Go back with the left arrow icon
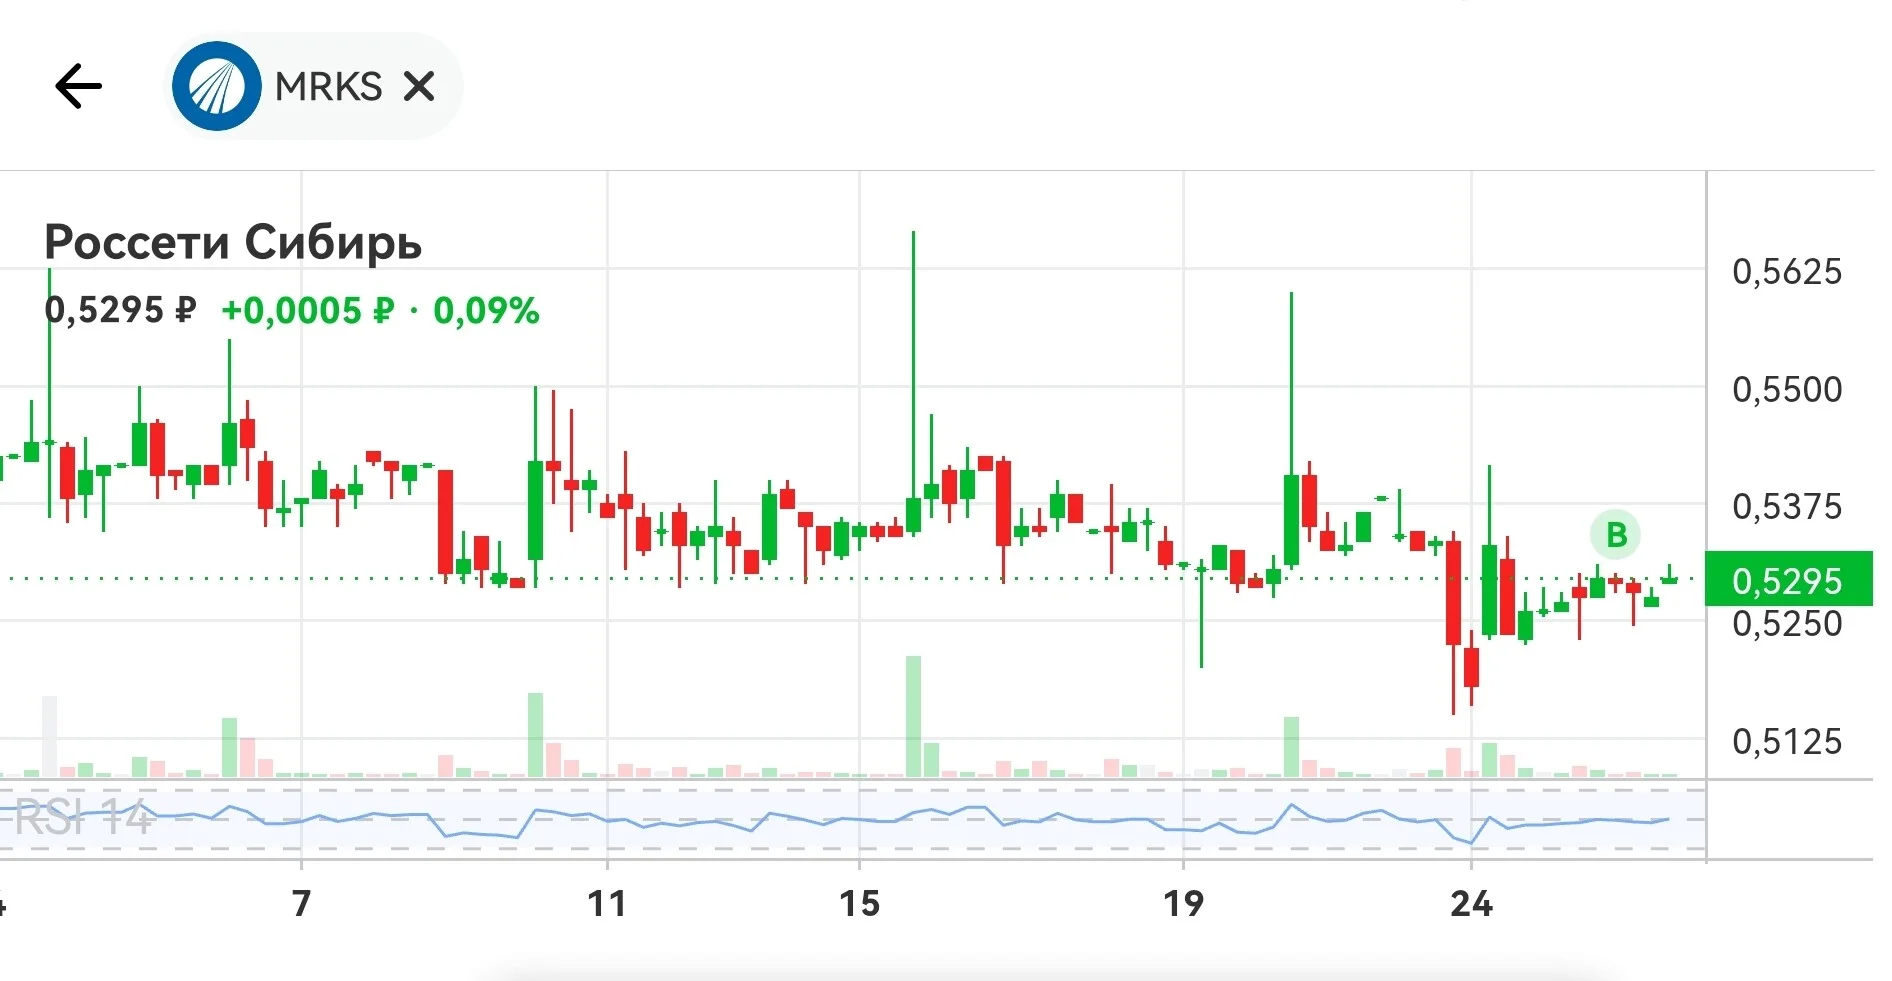The height and width of the screenshot is (981, 1892). (78, 86)
